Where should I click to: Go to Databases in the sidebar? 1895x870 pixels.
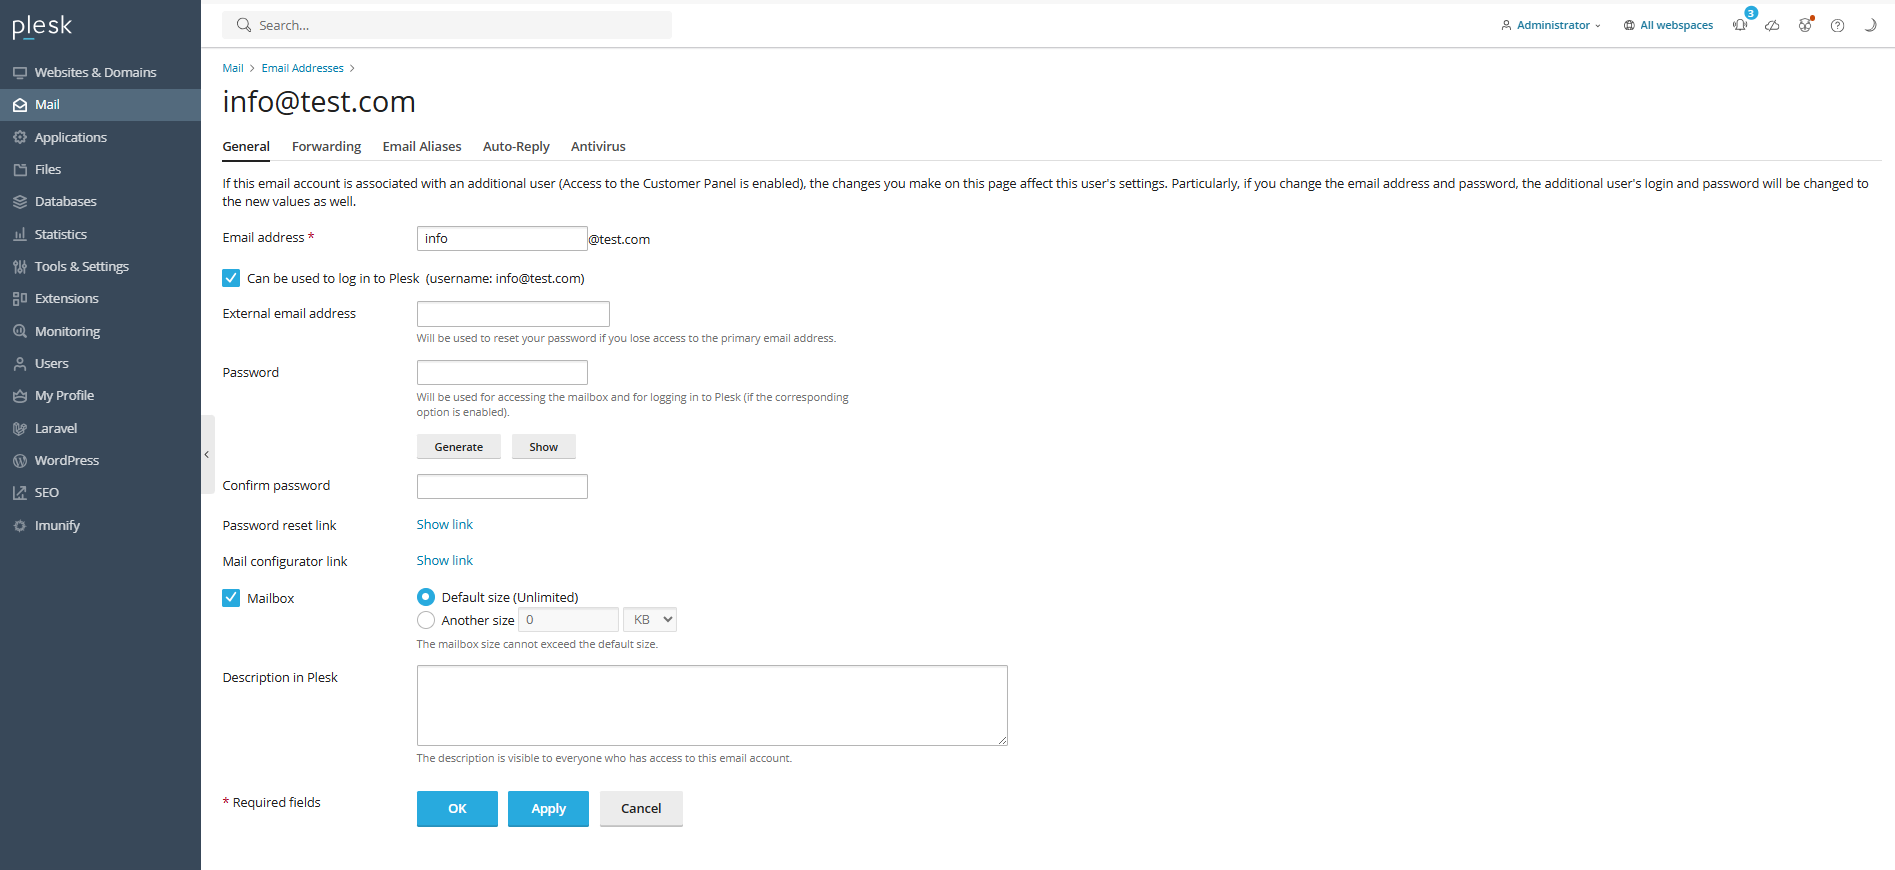(65, 201)
